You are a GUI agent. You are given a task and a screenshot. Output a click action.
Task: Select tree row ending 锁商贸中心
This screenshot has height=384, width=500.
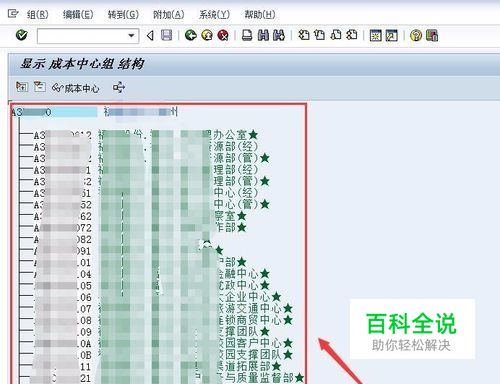tap(163, 320)
